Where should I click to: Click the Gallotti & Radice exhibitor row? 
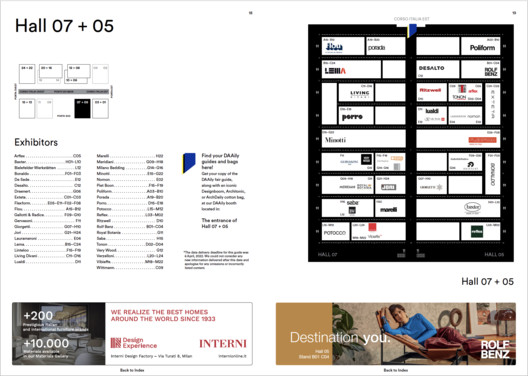[47, 215]
